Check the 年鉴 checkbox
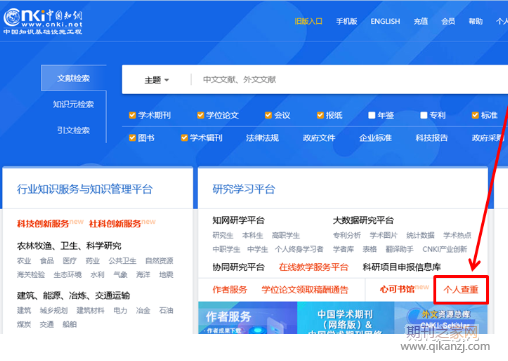This screenshot has width=508, height=361. click(372, 115)
